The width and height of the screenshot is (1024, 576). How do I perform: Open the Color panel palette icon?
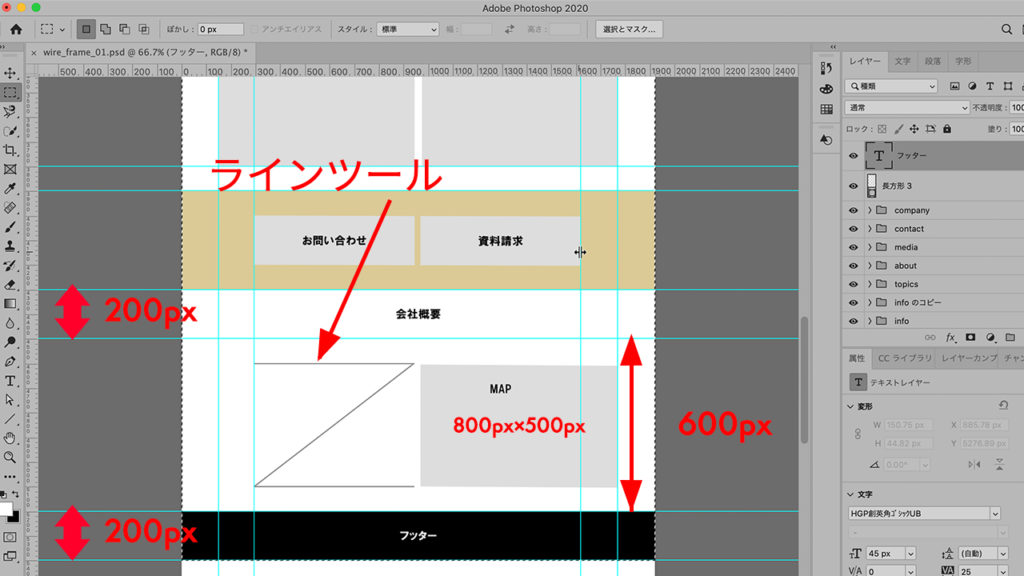[x=826, y=89]
